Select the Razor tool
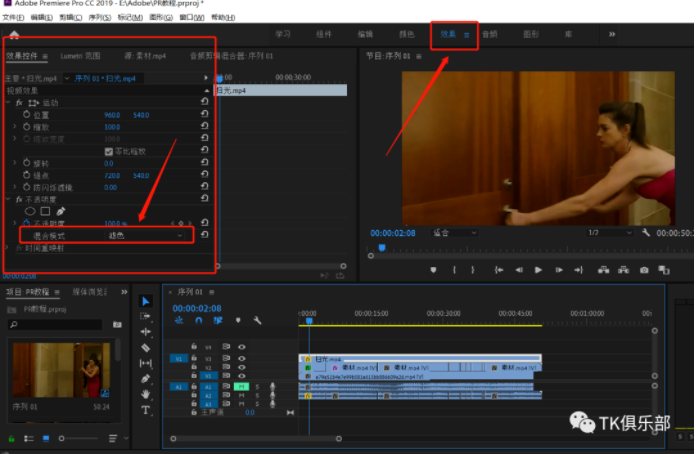 [146, 347]
